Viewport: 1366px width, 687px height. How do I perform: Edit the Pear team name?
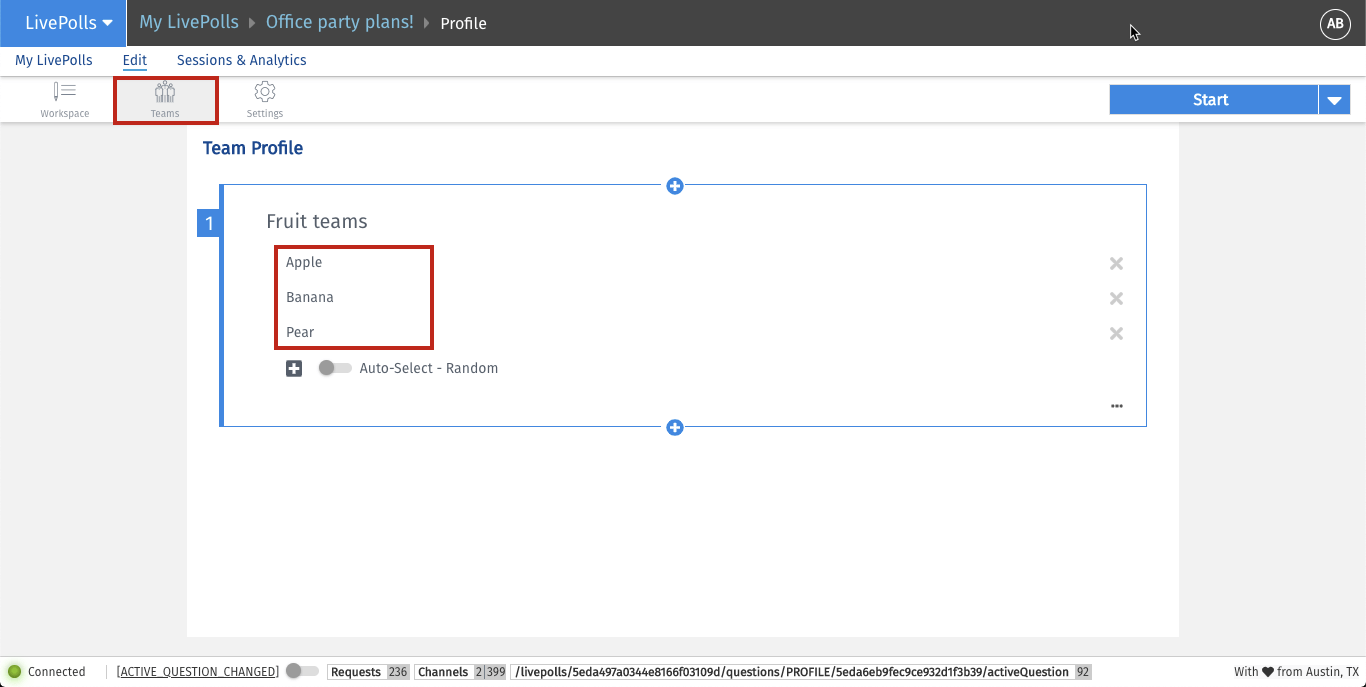point(300,332)
